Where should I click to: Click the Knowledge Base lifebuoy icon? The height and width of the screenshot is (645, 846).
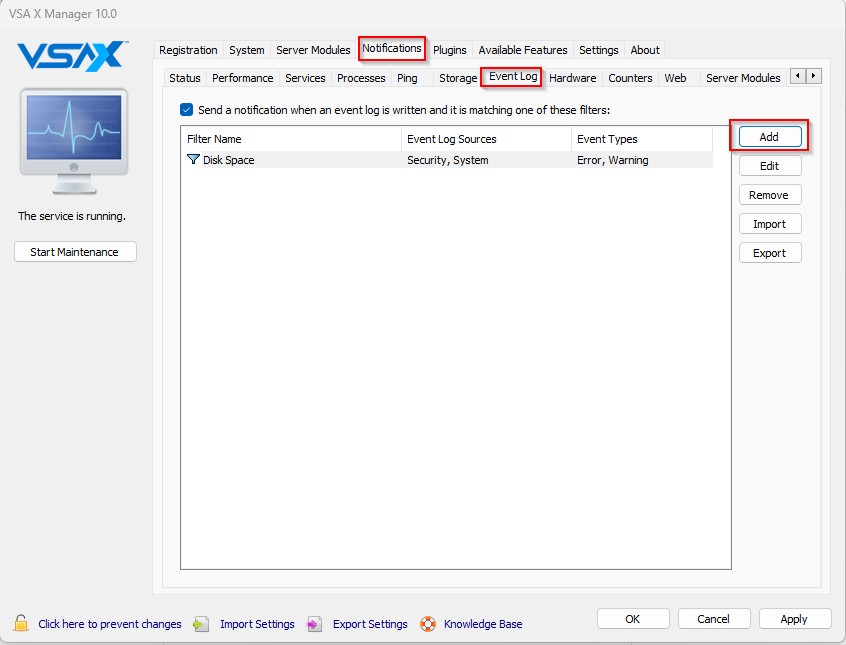pyautogui.click(x=428, y=624)
